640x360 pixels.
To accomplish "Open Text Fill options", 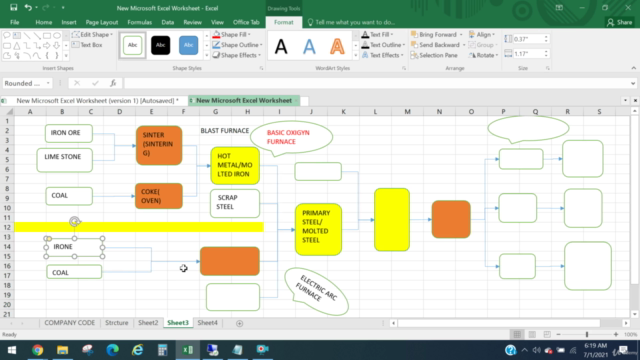I will pyautogui.click(x=377, y=35).
